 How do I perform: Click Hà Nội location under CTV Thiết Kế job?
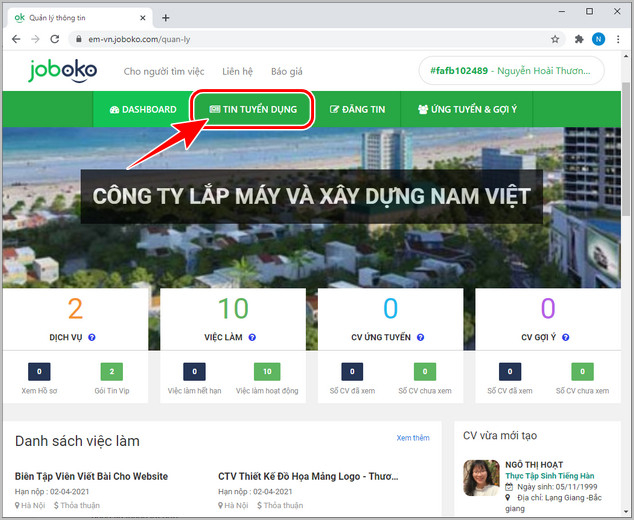[x=233, y=505]
